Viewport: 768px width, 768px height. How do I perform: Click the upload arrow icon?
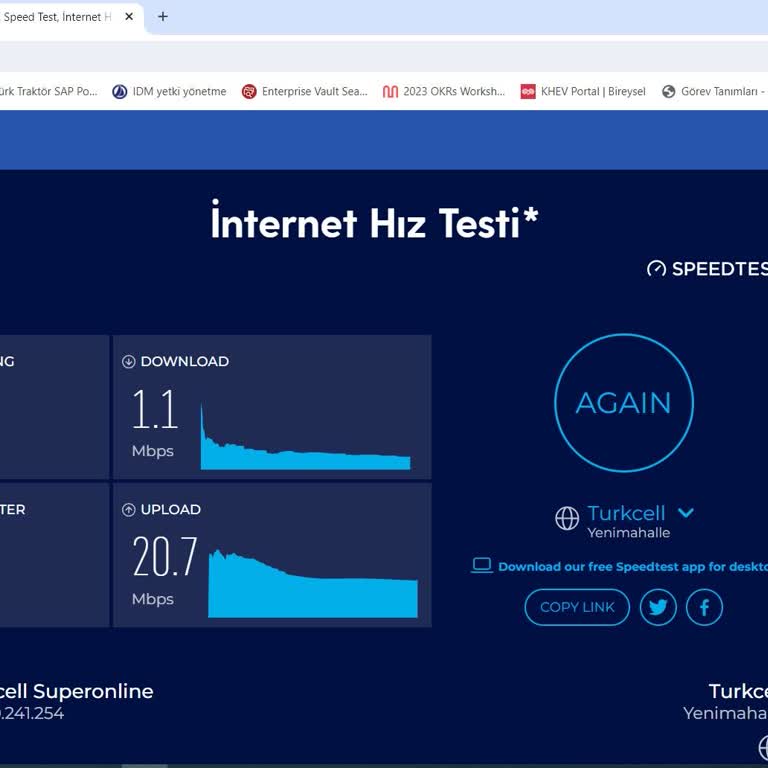click(x=128, y=510)
